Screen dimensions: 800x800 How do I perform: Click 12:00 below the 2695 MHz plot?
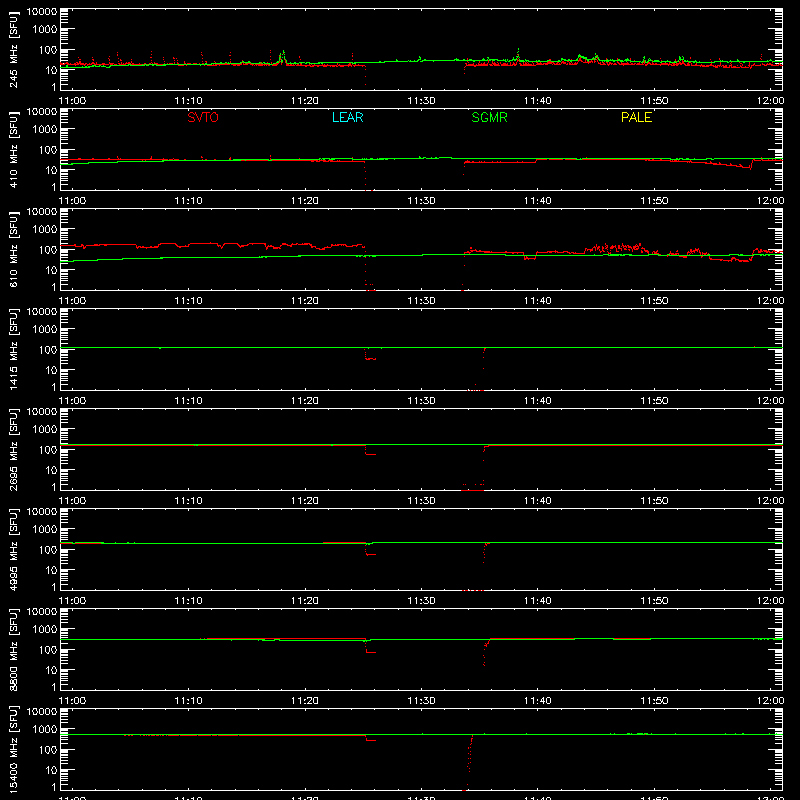[x=770, y=501]
